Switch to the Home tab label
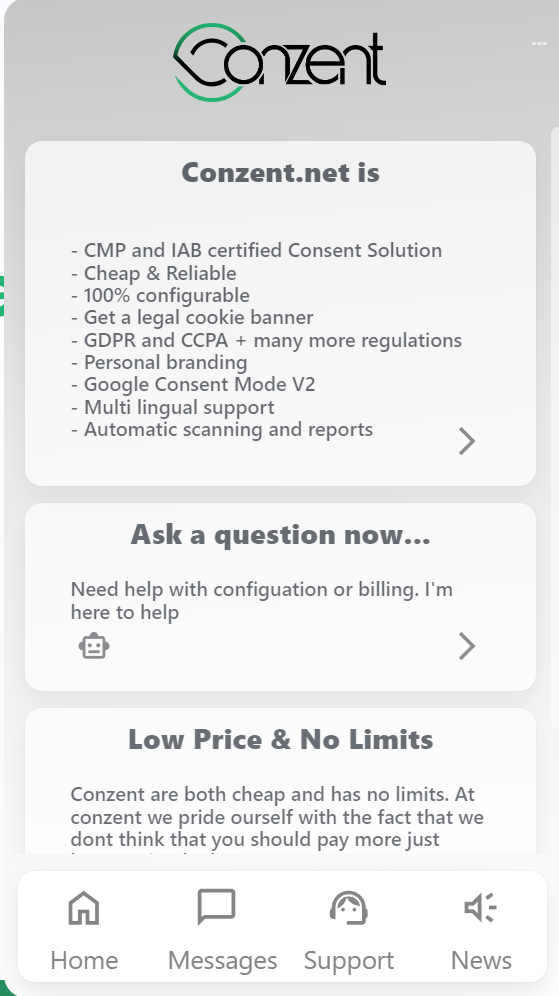Screen dimensions: 559x996 tap(84, 960)
